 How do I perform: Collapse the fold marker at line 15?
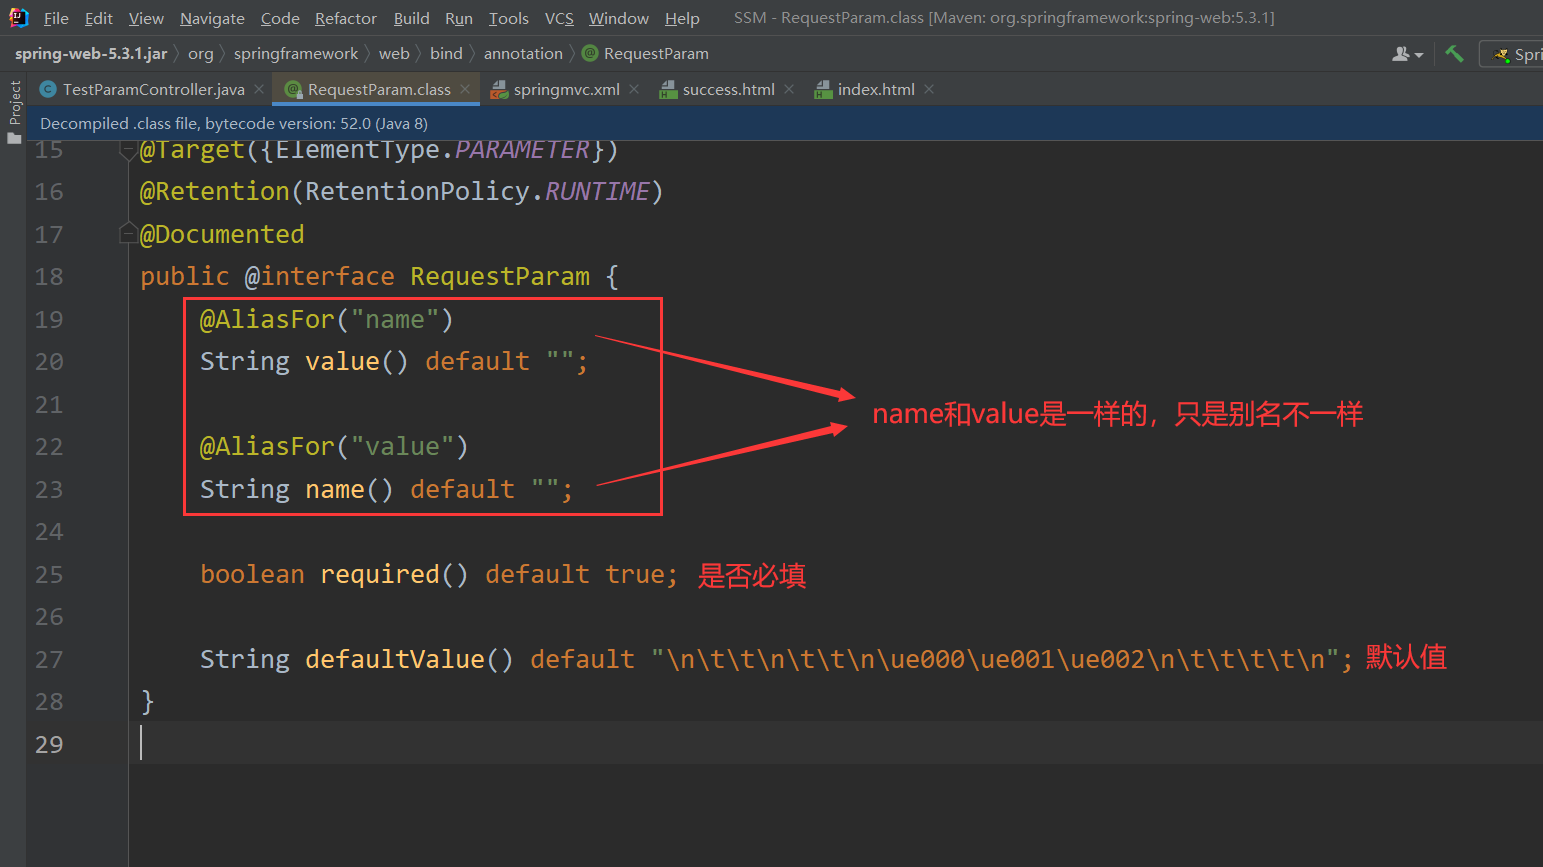tap(128, 150)
